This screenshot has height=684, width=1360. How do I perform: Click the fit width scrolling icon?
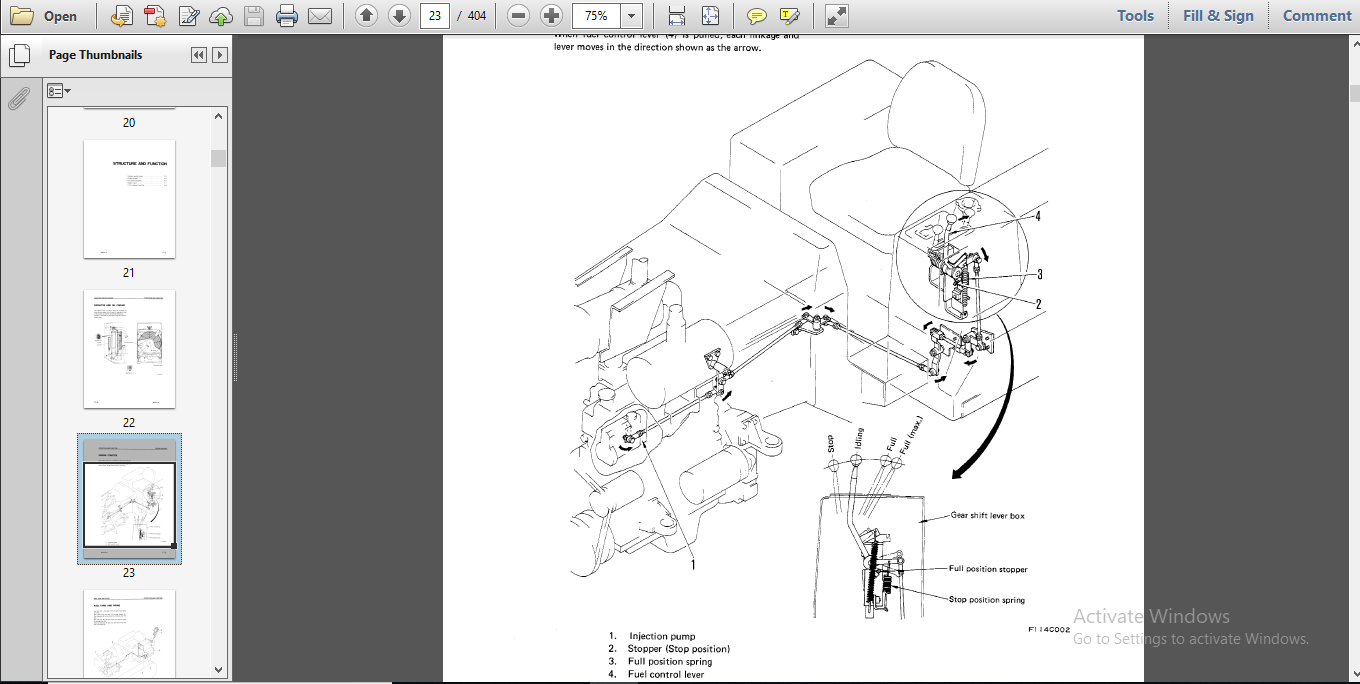(x=677, y=16)
